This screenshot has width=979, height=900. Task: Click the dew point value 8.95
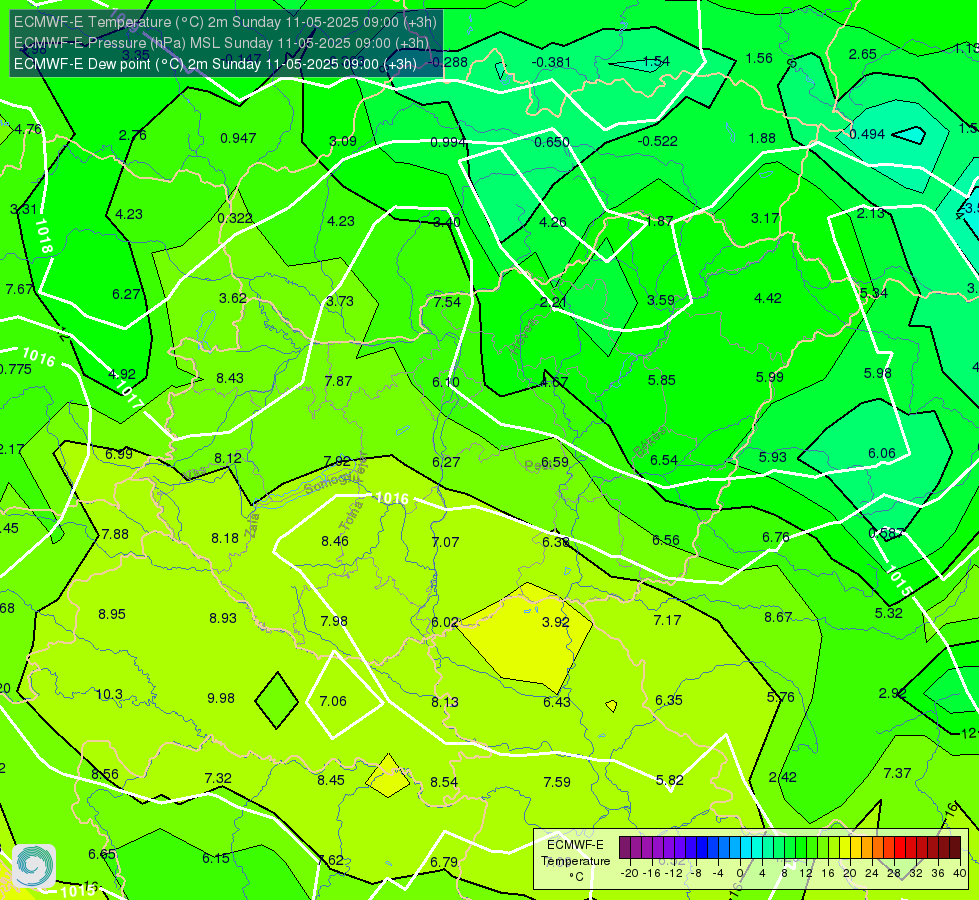click(112, 614)
